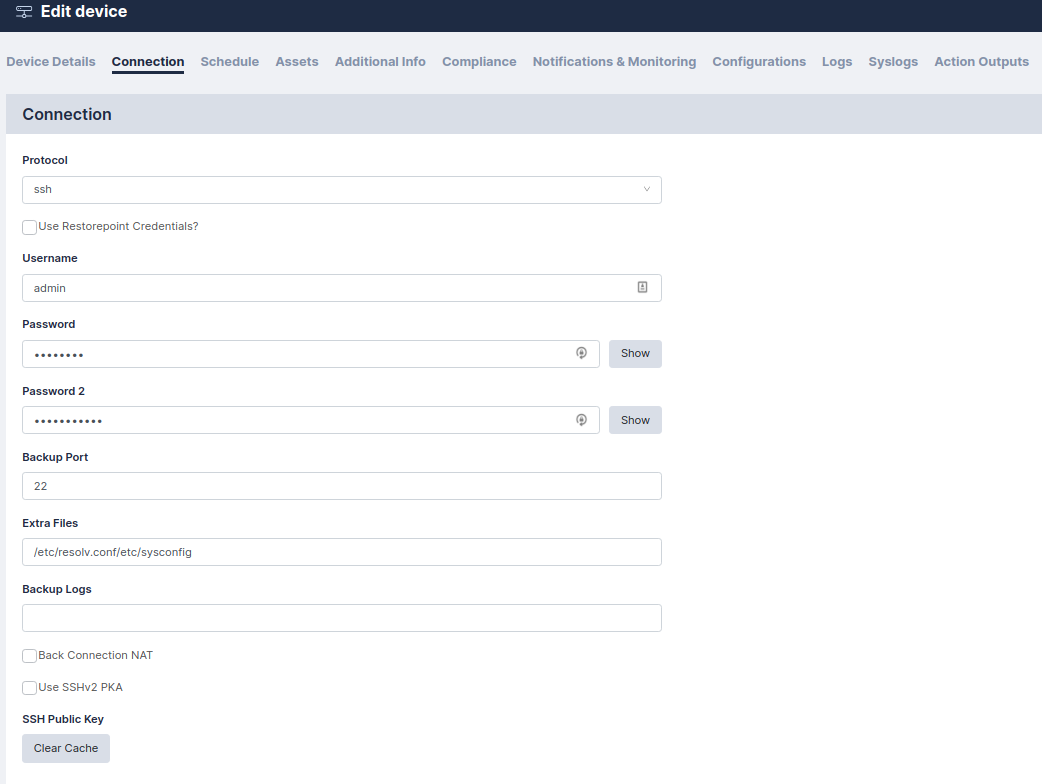Click the Backup Port field label
This screenshot has width=1042, height=784.
pyautogui.click(x=55, y=457)
